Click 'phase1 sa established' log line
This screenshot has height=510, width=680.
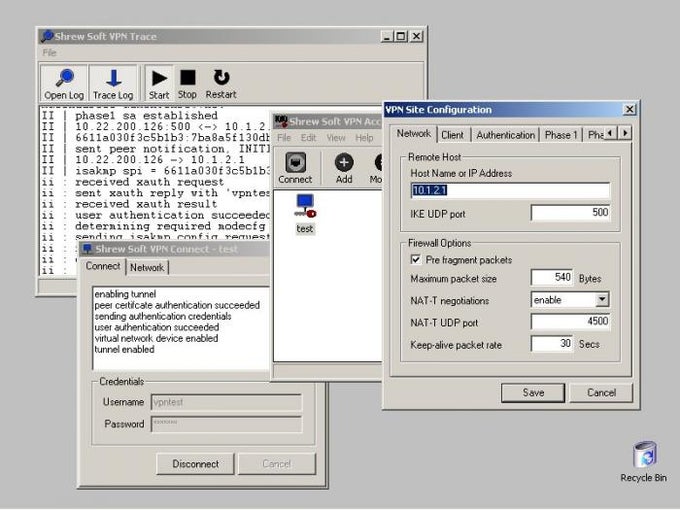click(x=146, y=116)
